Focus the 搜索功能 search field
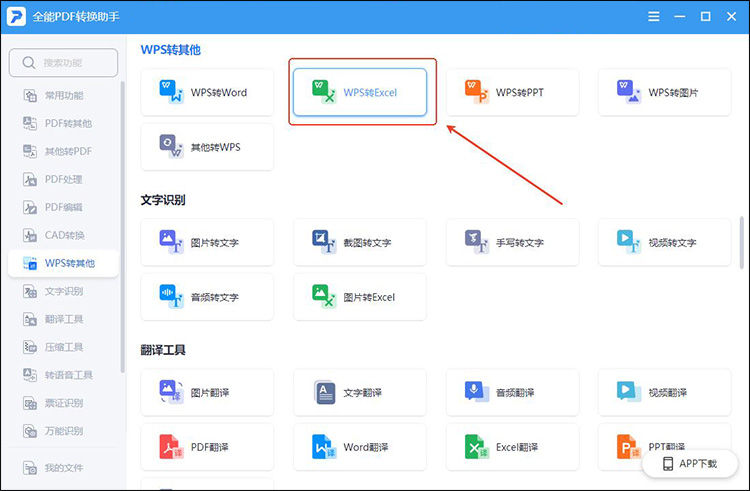750x491 pixels. click(x=63, y=63)
